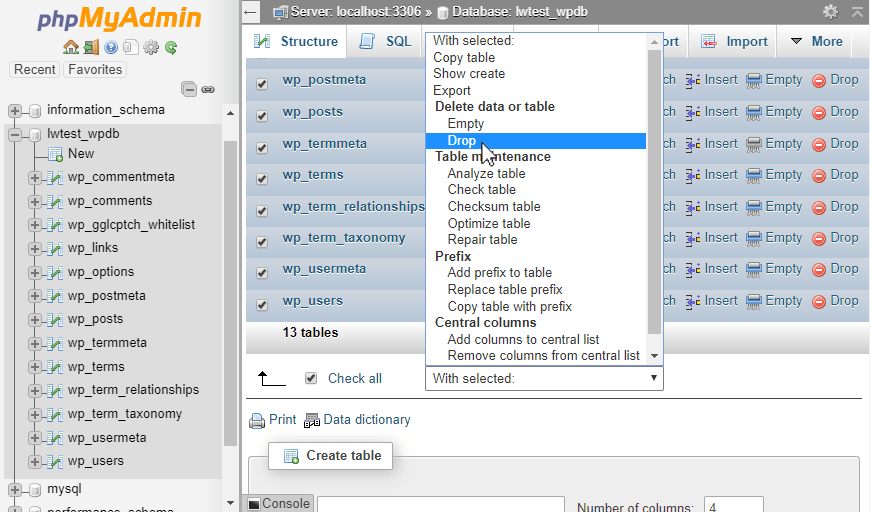Reload the navigation panel green icon

(x=171, y=48)
